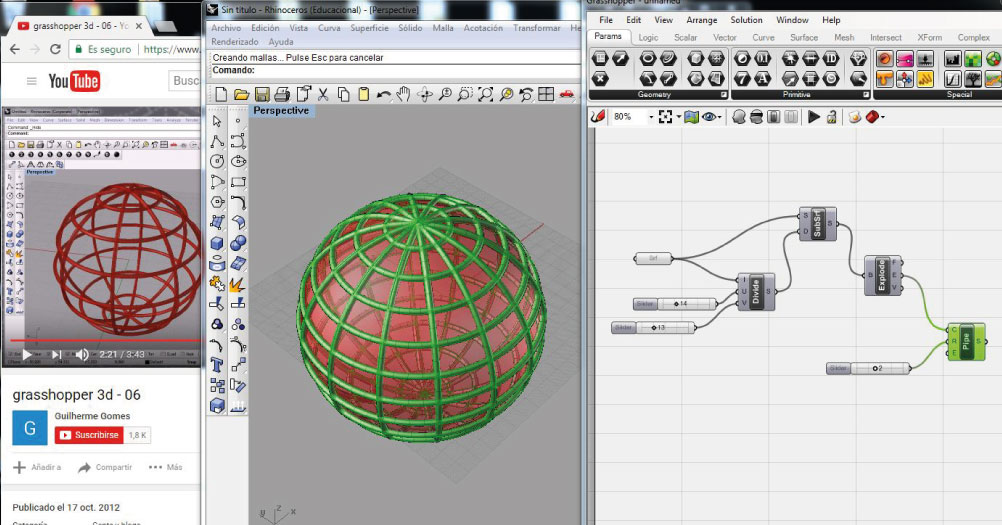The width and height of the screenshot is (1002, 525).
Task: Click the Undo arrow in Rhino toolbar
Action: coord(383,95)
